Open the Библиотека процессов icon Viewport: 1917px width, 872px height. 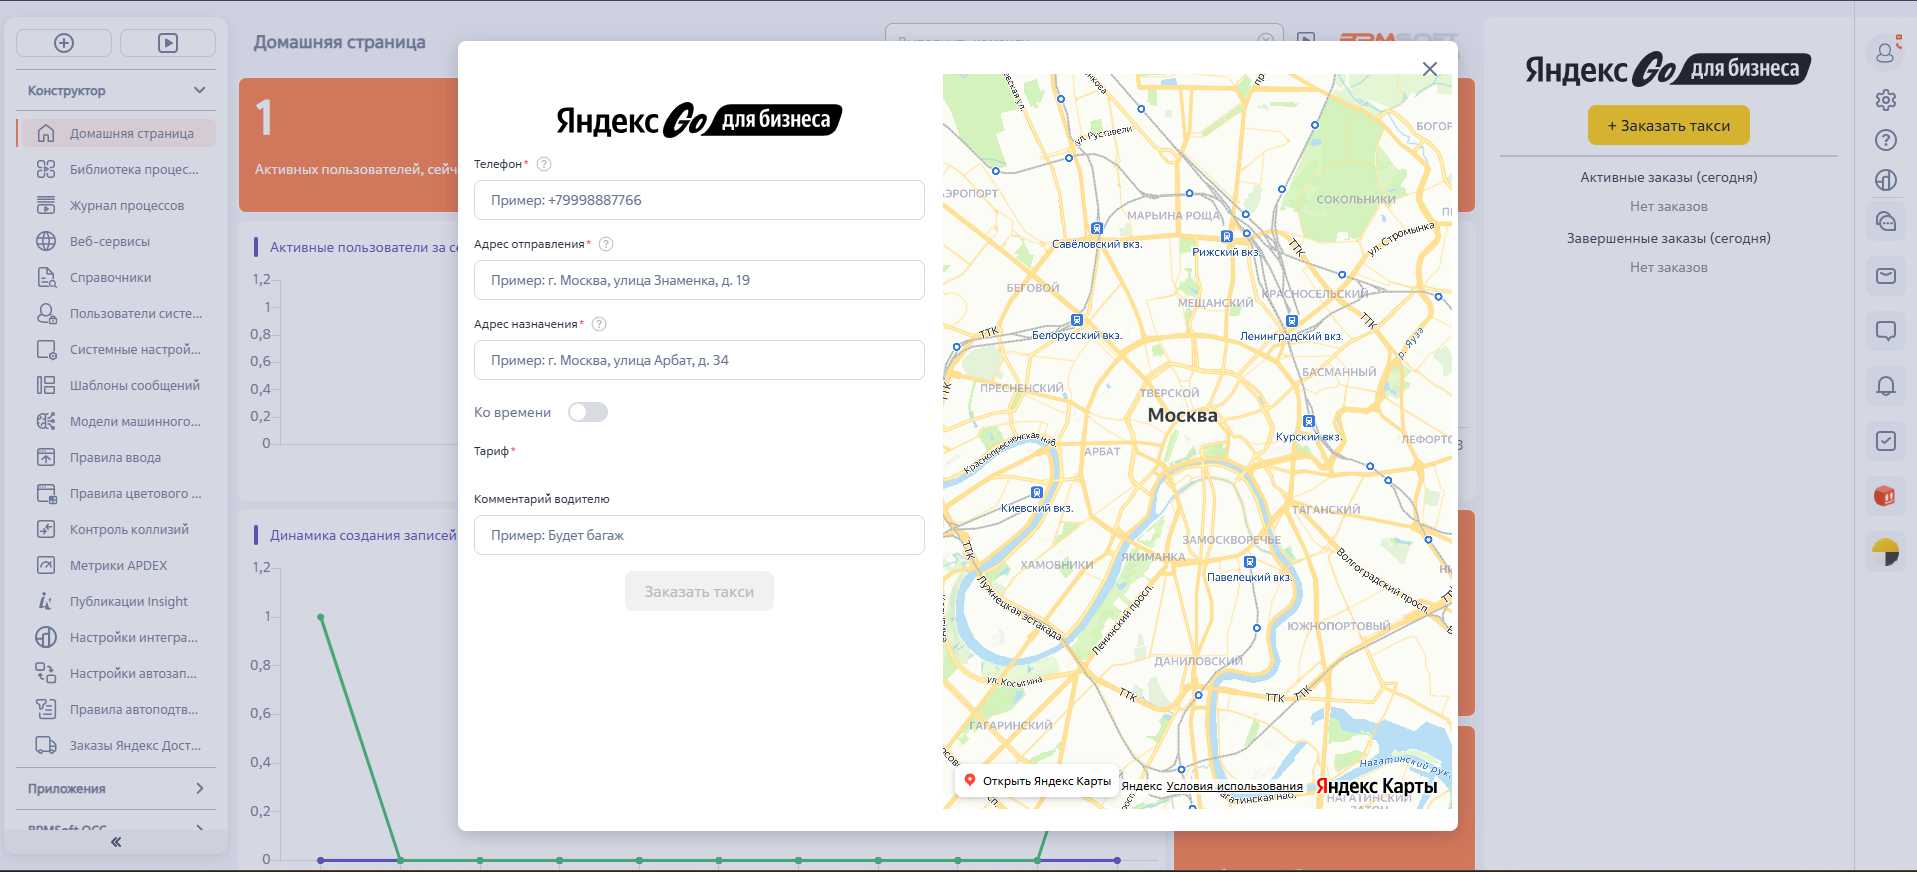(x=46, y=169)
